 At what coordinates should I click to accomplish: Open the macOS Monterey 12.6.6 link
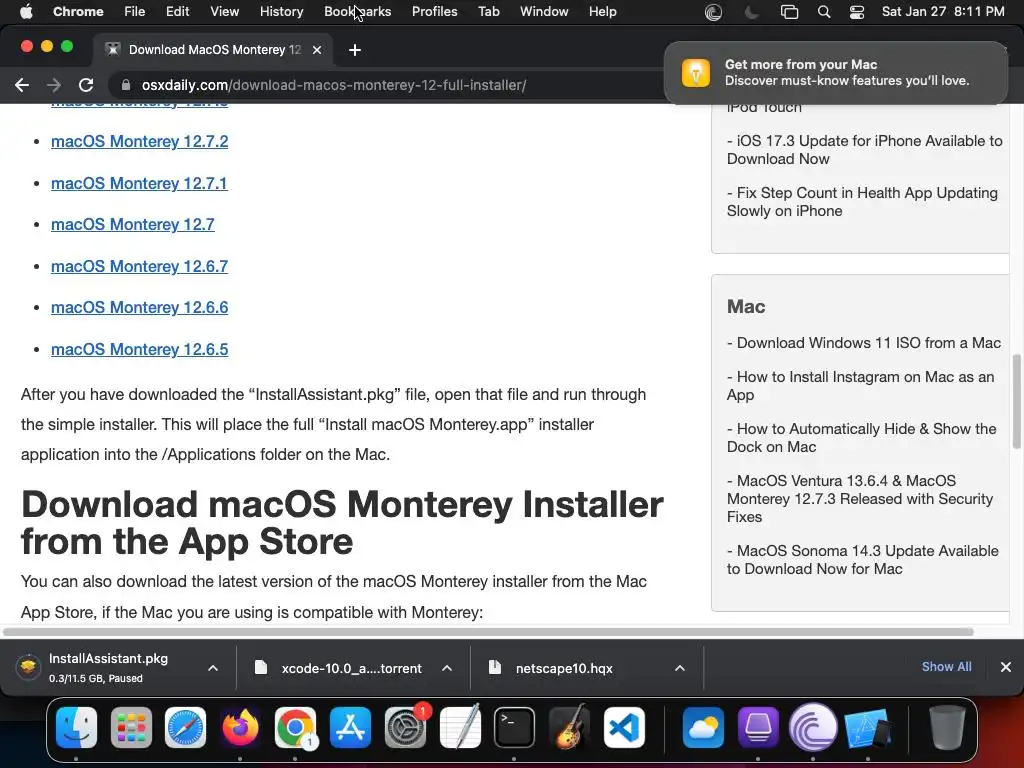click(140, 308)
